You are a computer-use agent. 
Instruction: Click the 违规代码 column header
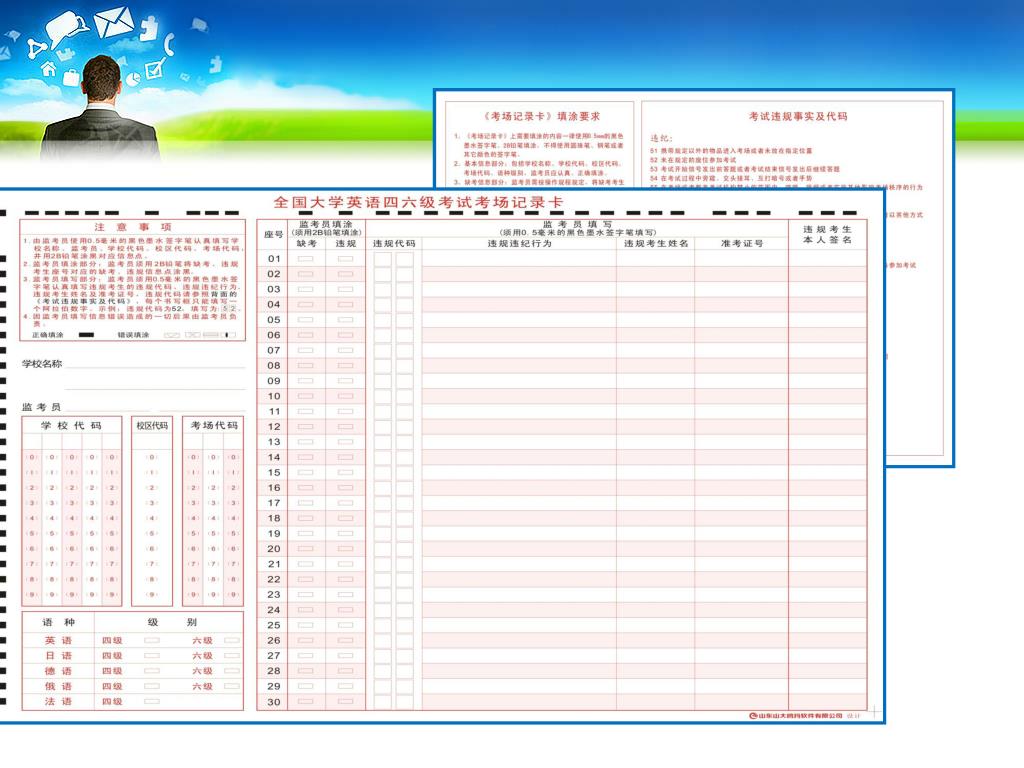tap(394, 244)
